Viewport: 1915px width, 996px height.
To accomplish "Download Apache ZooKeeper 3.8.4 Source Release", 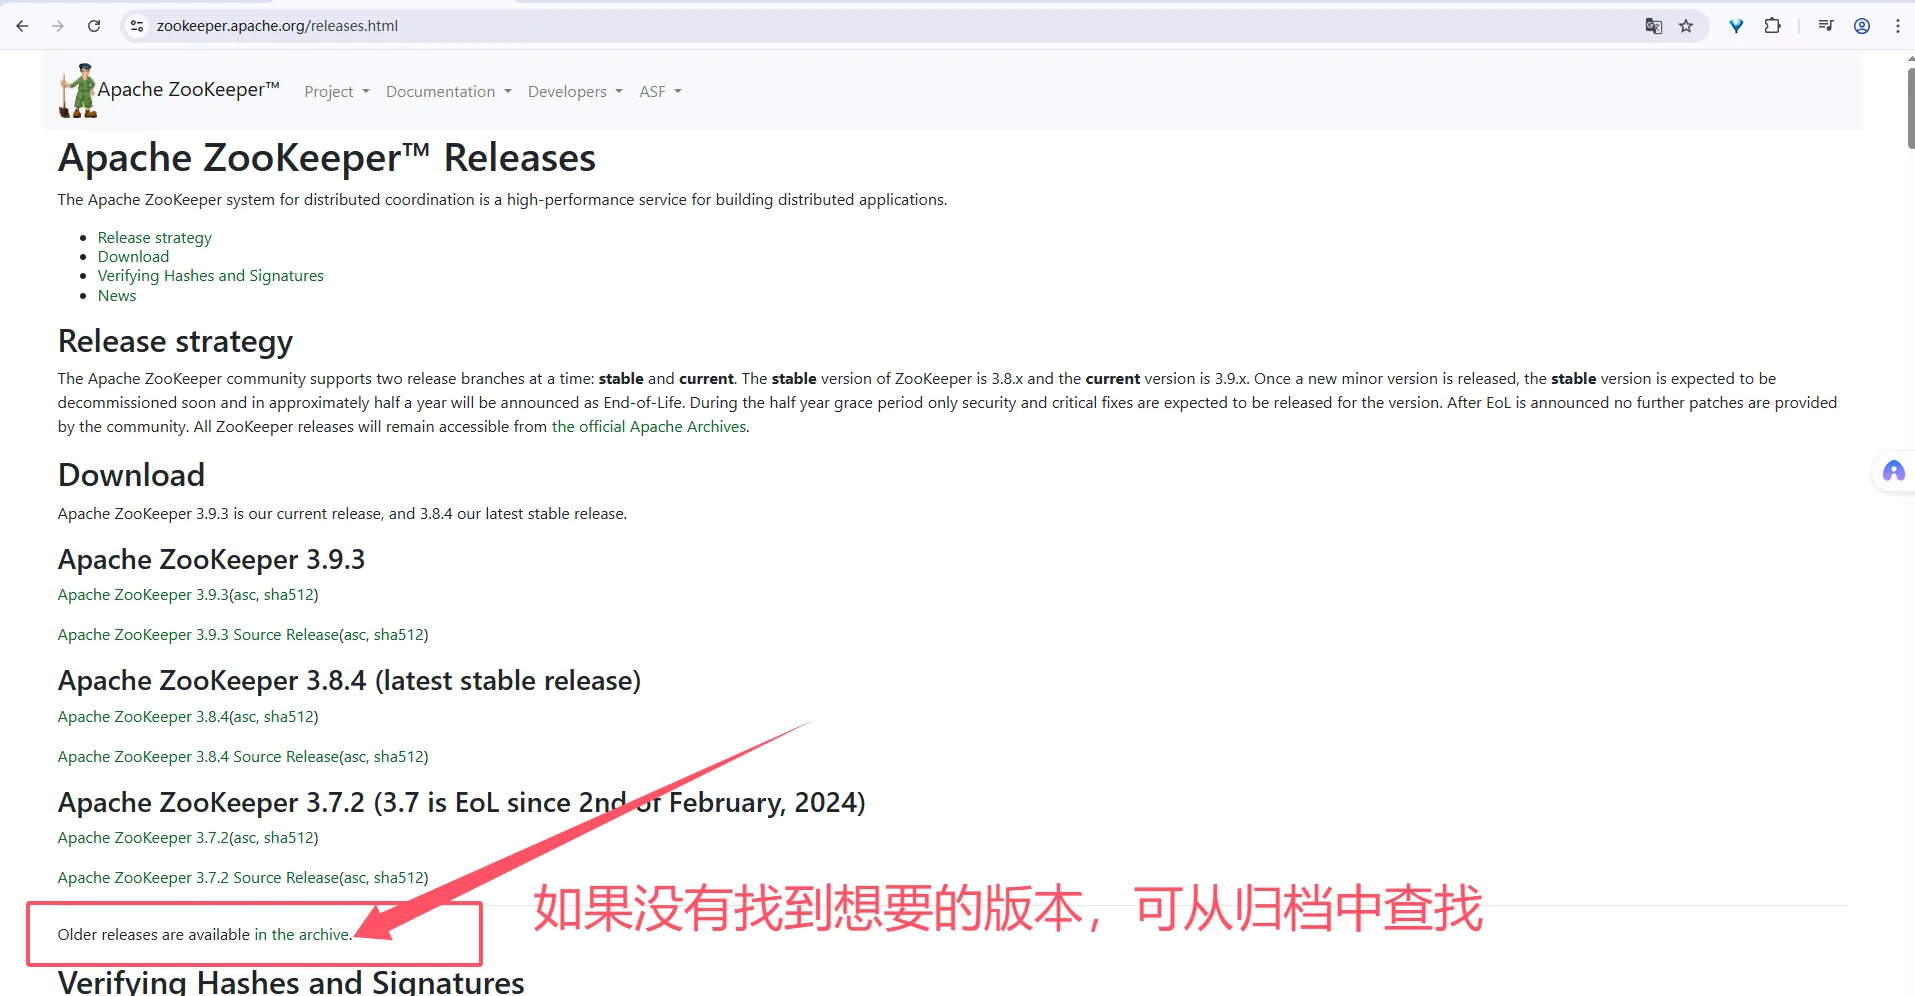I will point(198,757).
